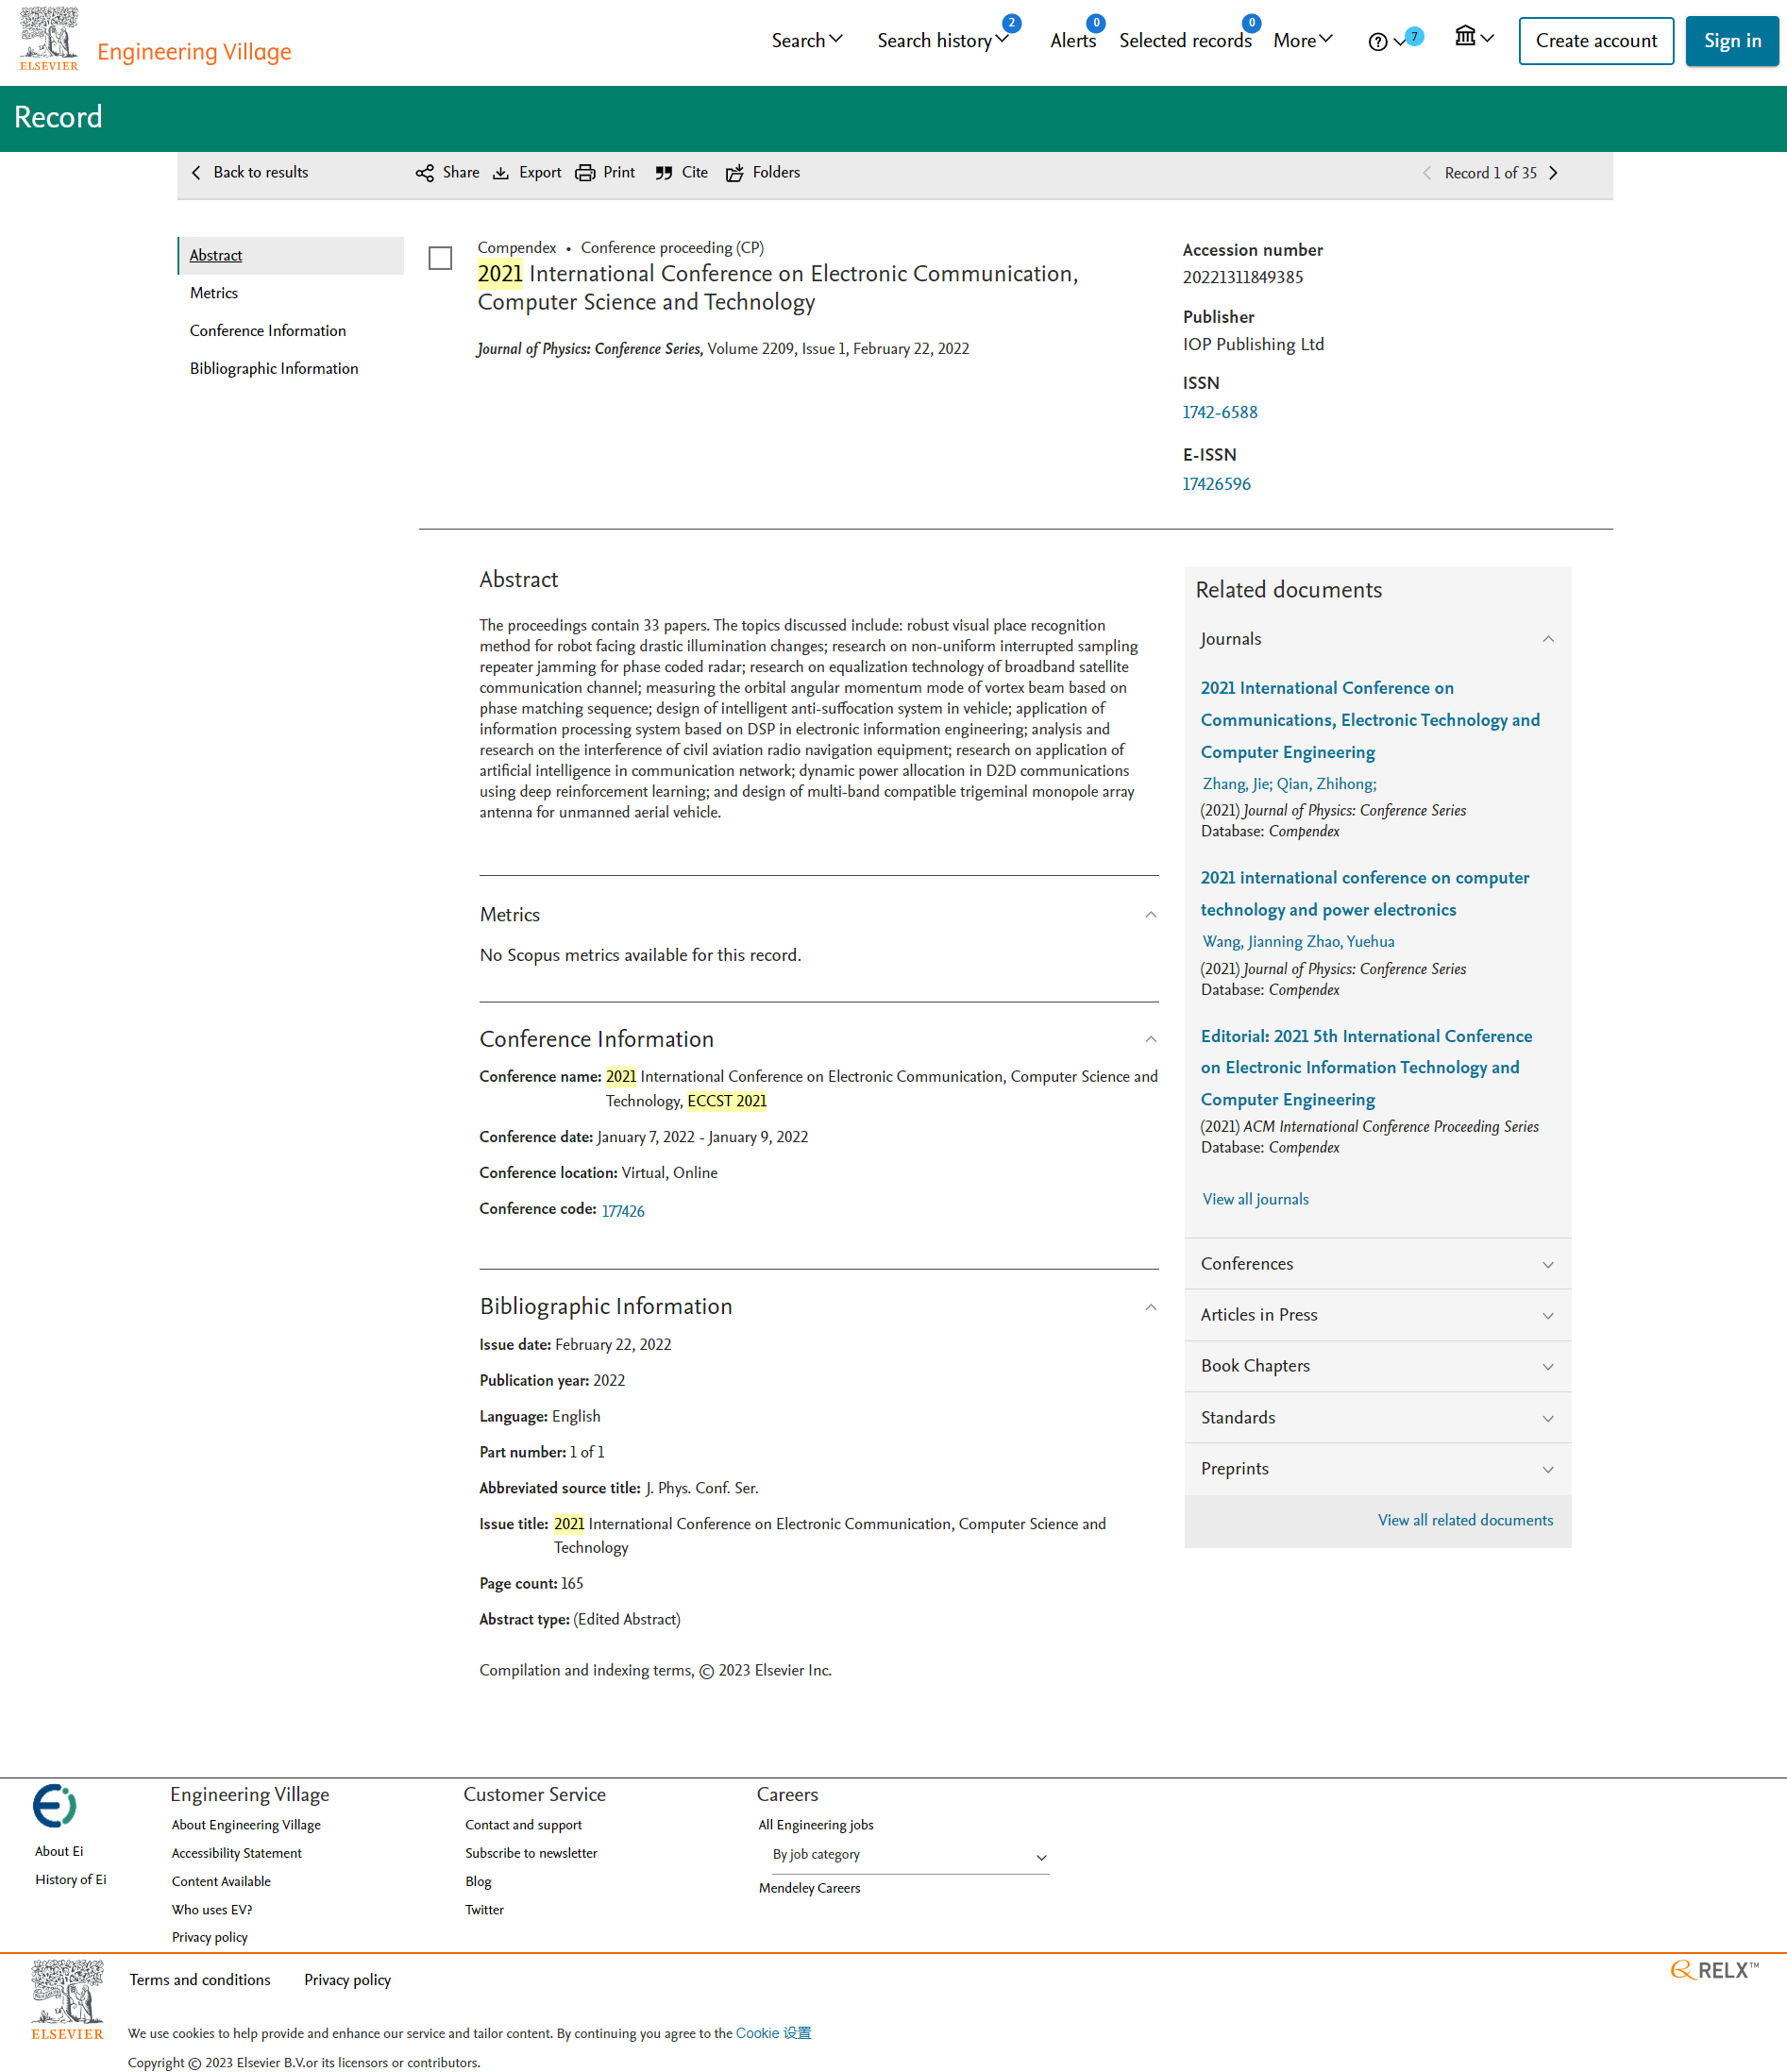Collapse the Metrics section chevron
Viewport: 1787px width, 2072px height.
coord(1151,914)
